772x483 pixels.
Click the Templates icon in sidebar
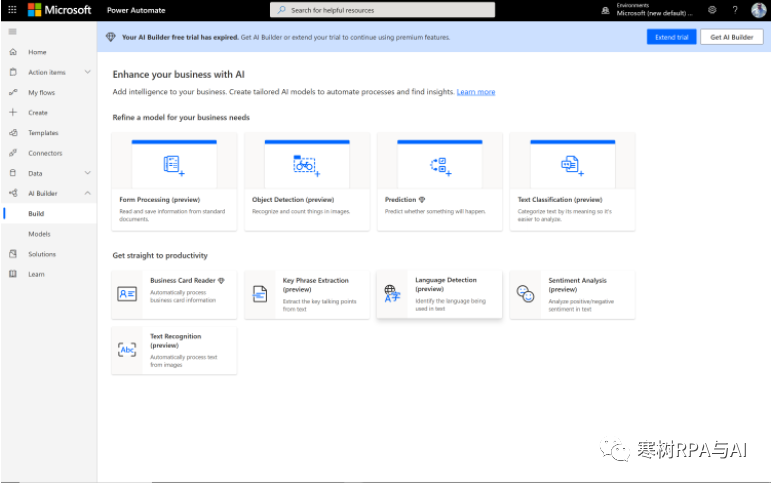pos(13,132)
